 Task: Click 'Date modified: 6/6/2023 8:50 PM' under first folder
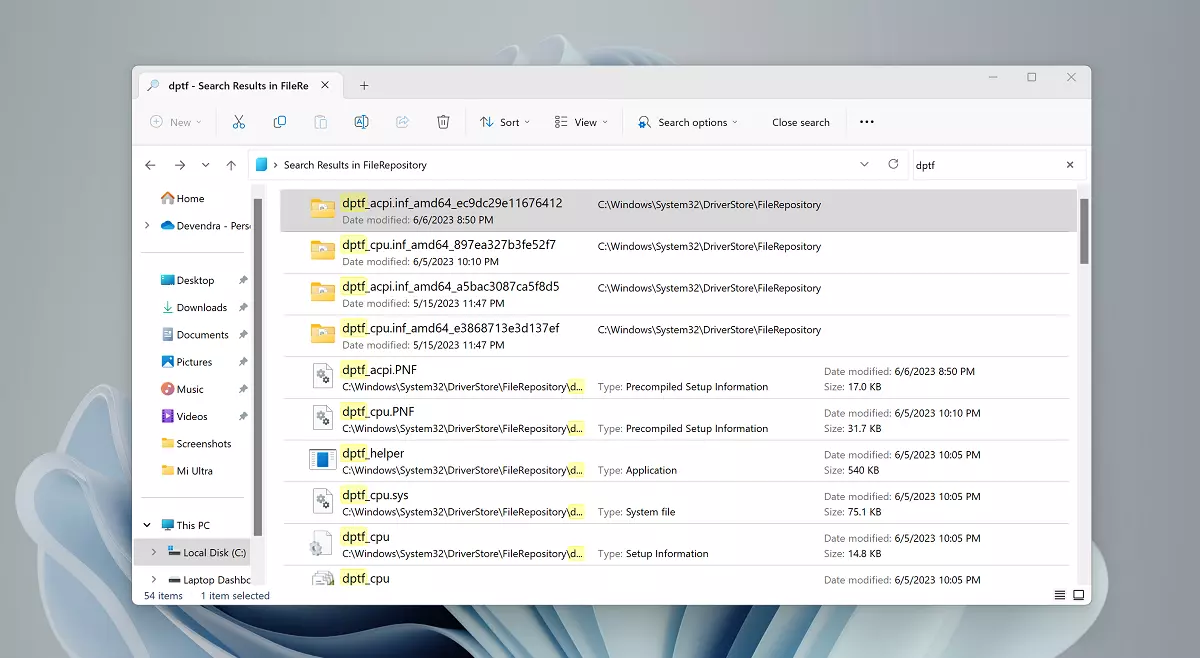(417, 219)
